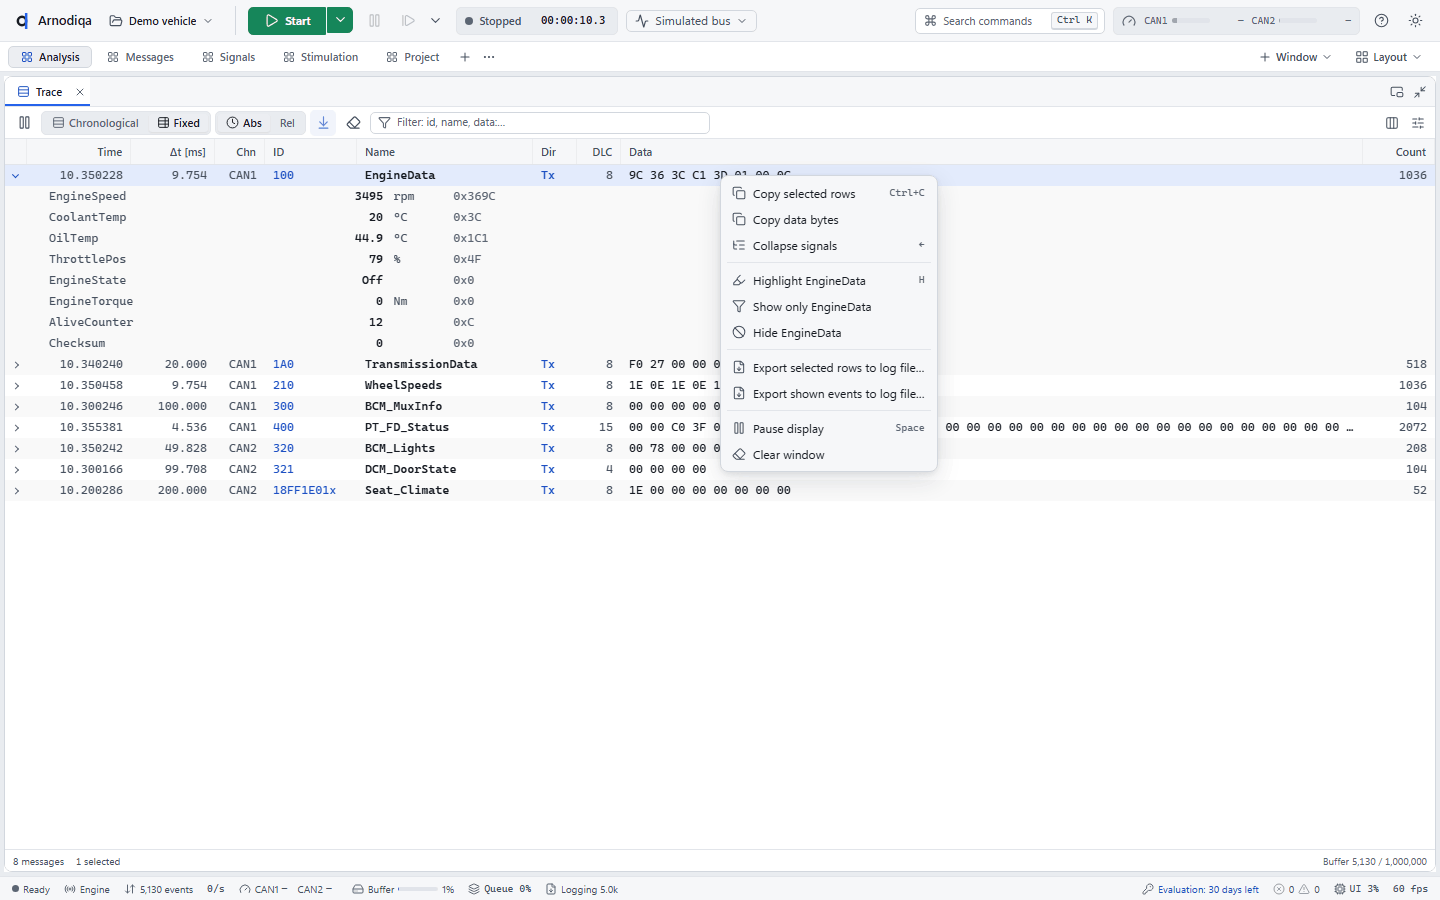
Task: Toggle the theme sun icon
Action: (1416, 21)
